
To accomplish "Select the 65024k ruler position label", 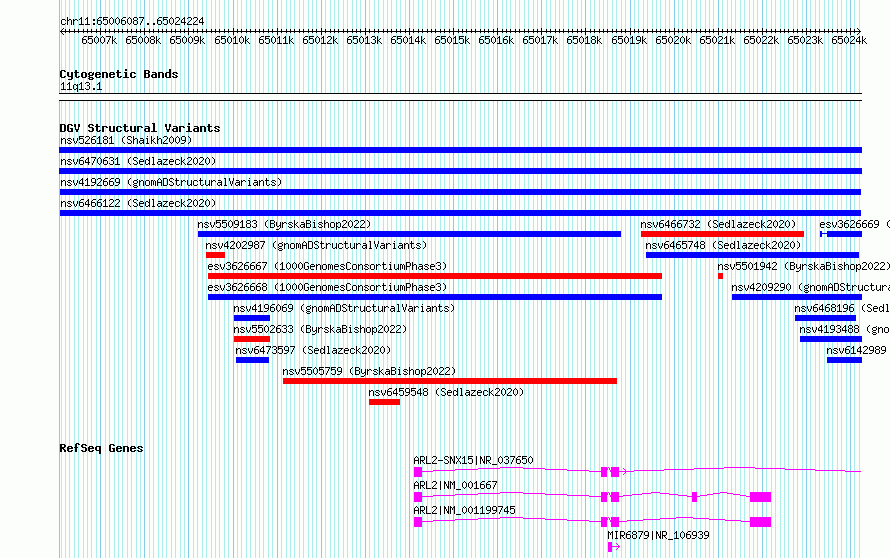I will pos(849,40).
